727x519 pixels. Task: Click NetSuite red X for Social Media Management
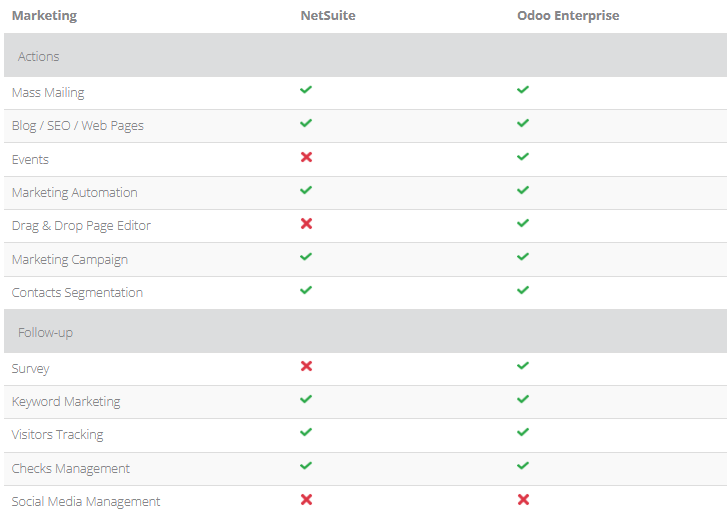pos(306,499)
